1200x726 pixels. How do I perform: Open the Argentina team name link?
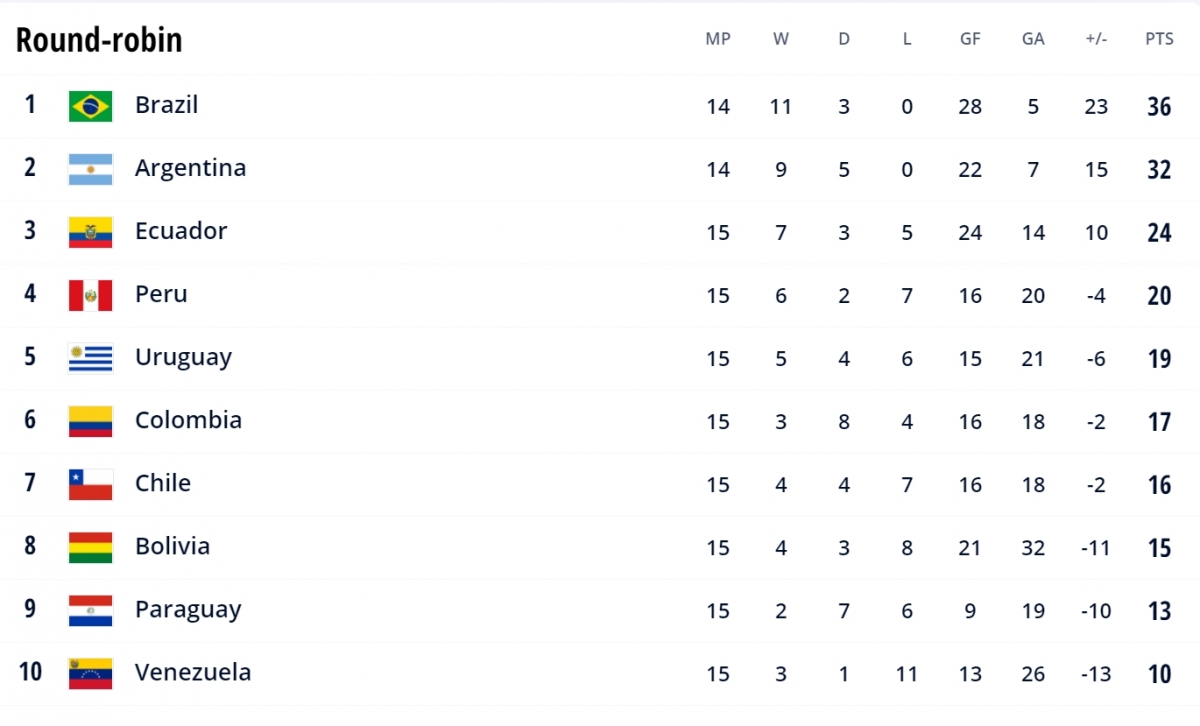pos(190,168)
